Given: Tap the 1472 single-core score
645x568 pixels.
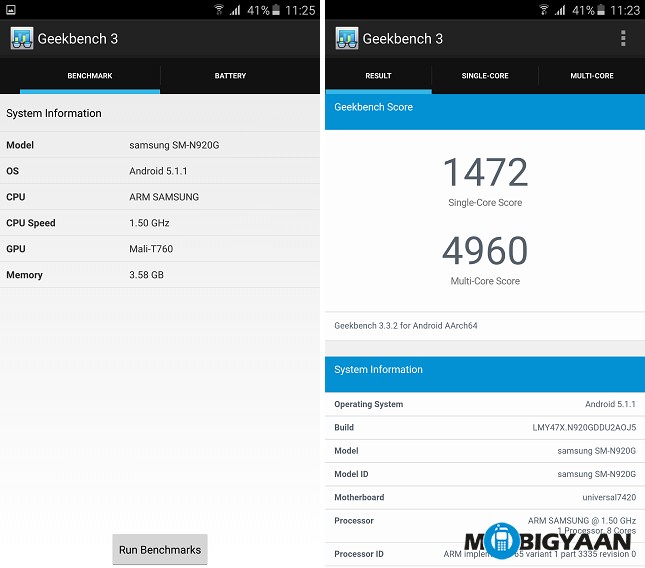Looking at the screenshot, I should click(x=485, y=172).
